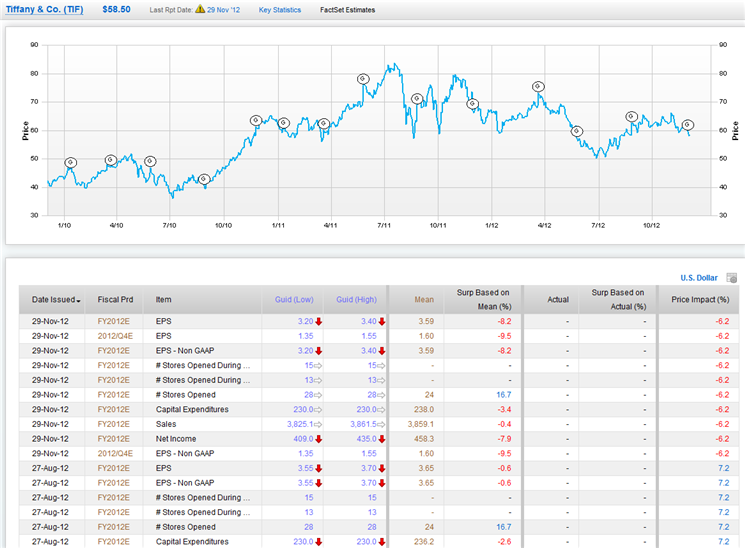Click the Sales item cell
The height and width of the screenshot is (548, 745).
coord(166,424)
